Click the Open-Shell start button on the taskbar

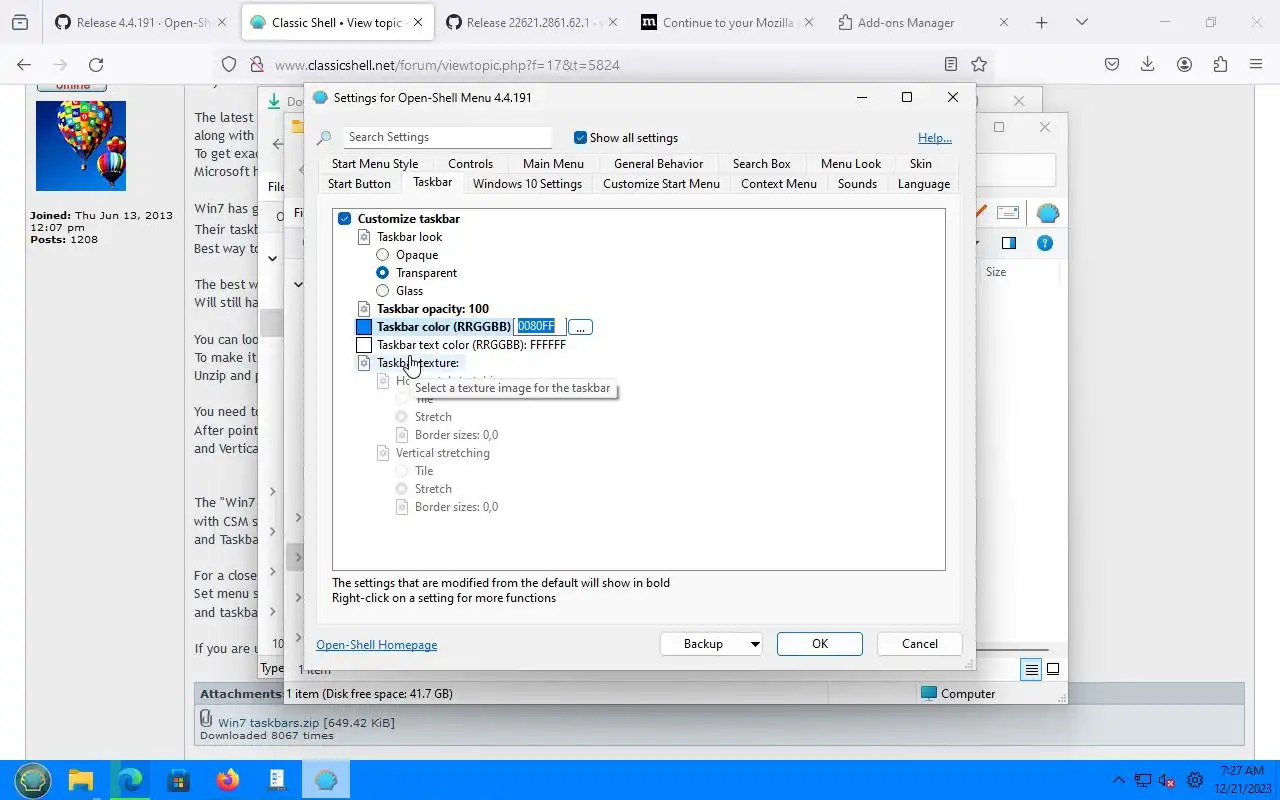pyautogui.click(x=33, y=780)
